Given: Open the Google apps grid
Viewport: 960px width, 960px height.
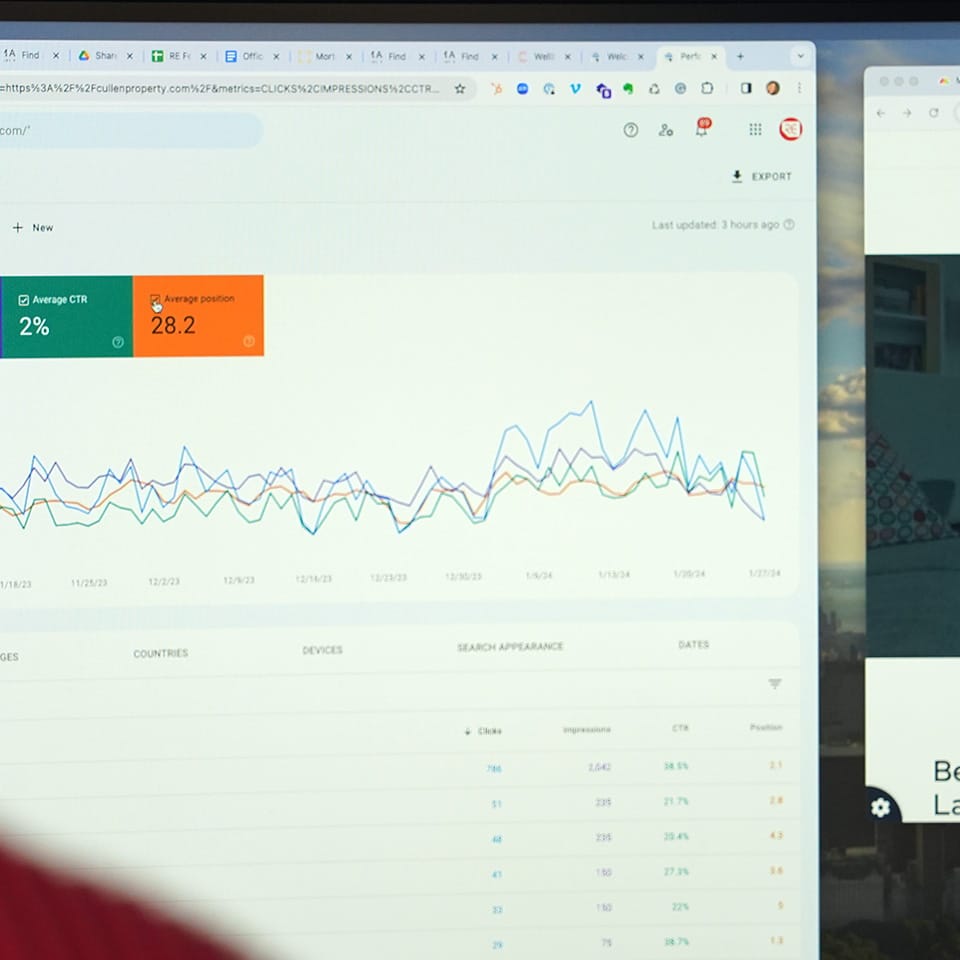Looking at the screenshot, I should point(756,129).
